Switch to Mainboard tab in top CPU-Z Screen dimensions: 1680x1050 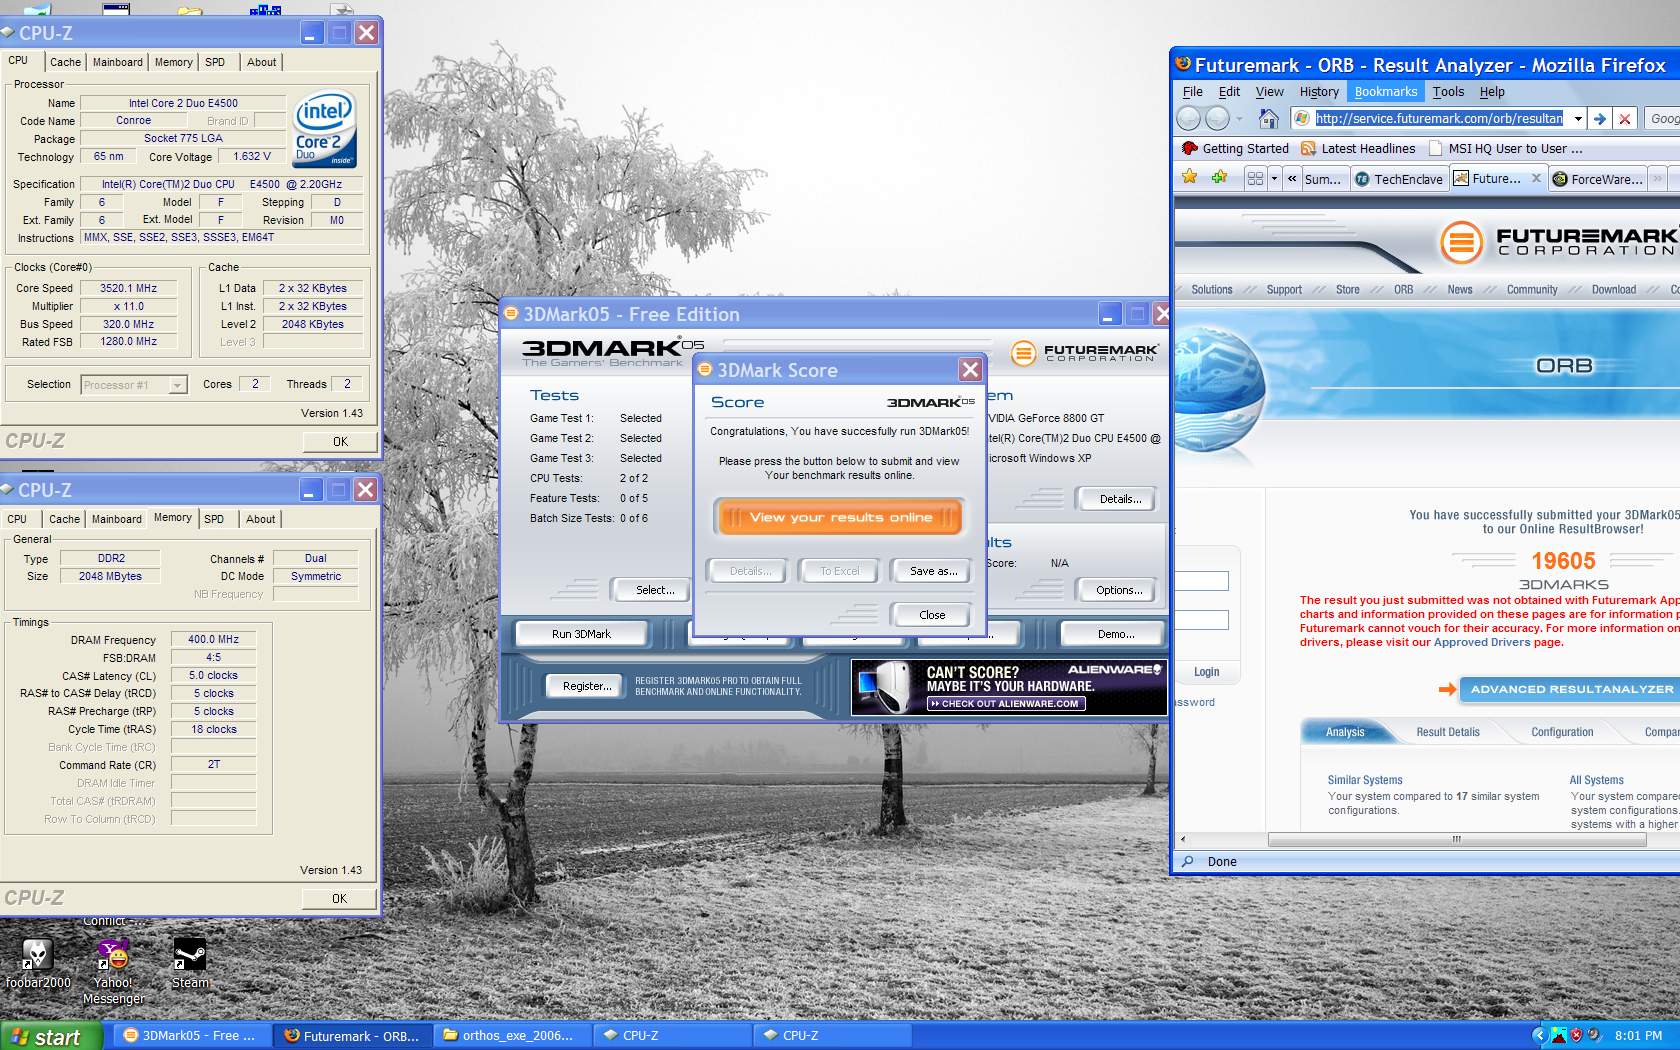click(118, 62)
